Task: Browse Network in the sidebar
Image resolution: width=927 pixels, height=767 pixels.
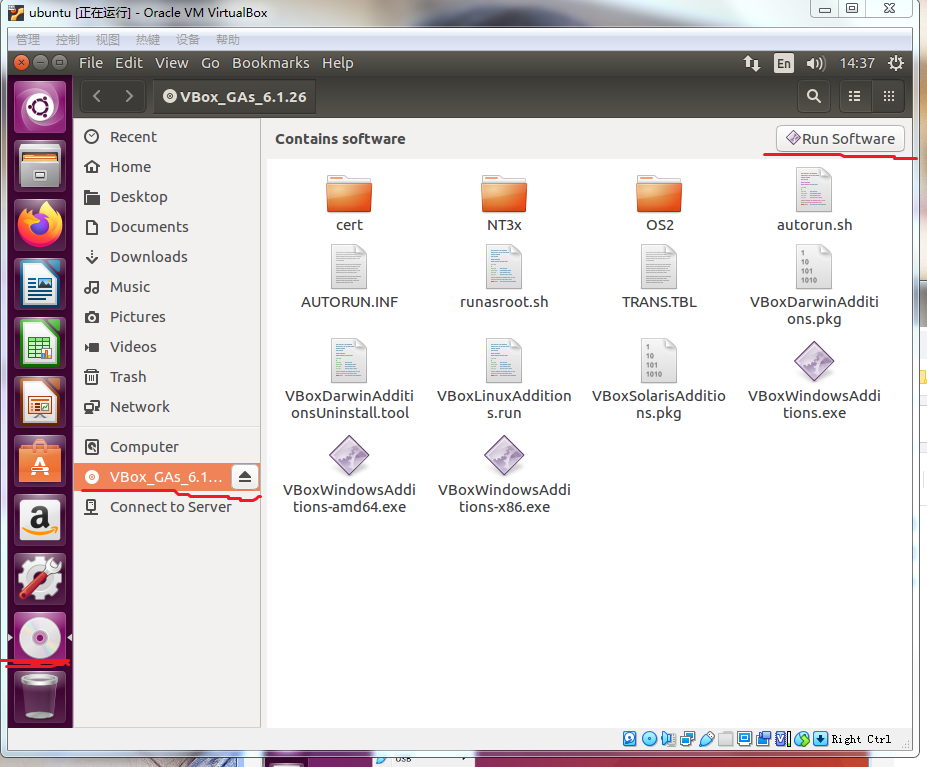Action: coord(167,407)
